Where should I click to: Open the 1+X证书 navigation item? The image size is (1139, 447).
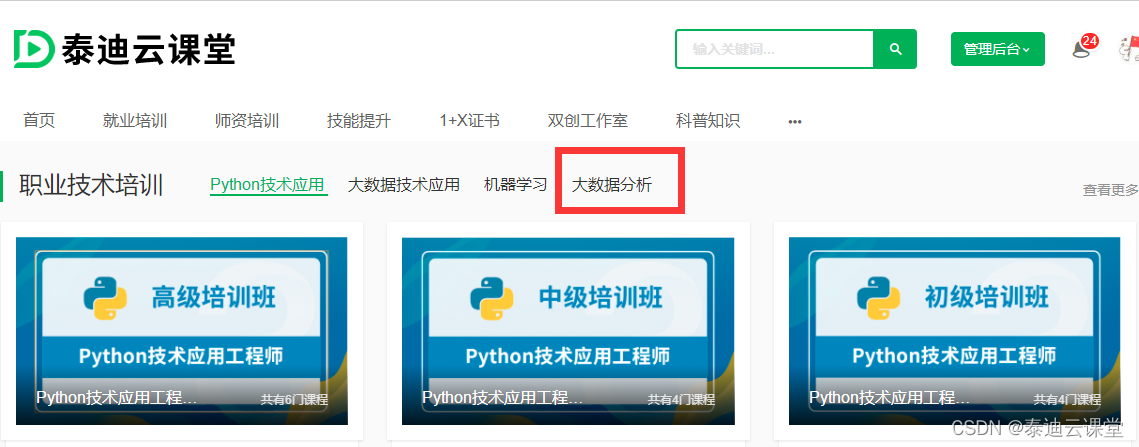point(469,121)
